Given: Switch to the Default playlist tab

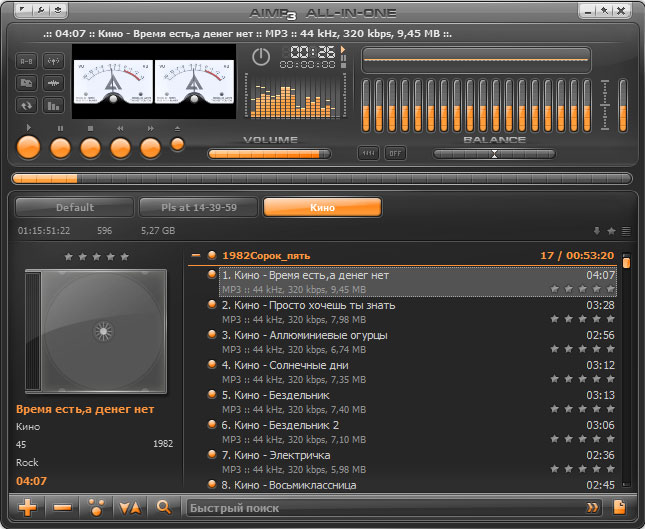Looking at the screenshot, I should pos(74,207).
